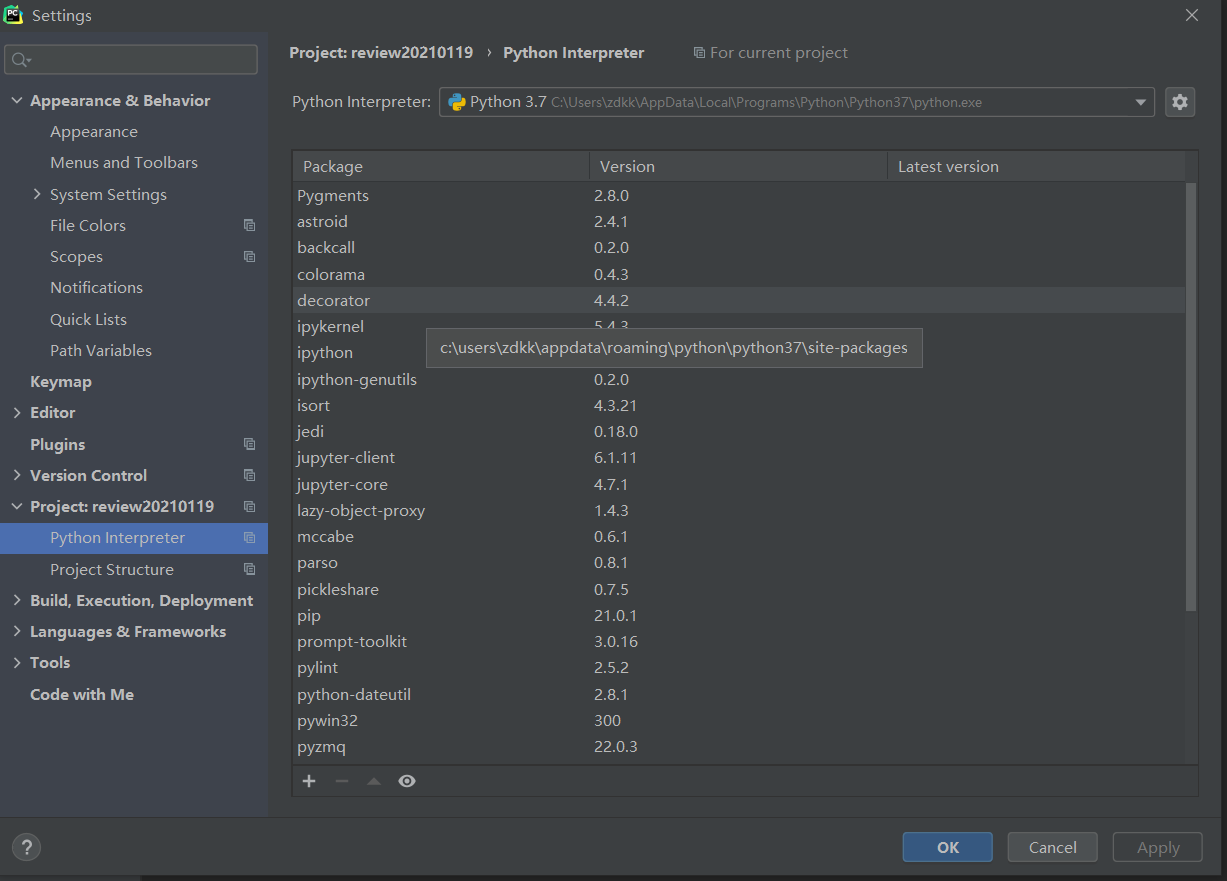The image size is (1227, 881).
Task: Click the copy icon next to Scopes
Action: (x=250, y=257)
